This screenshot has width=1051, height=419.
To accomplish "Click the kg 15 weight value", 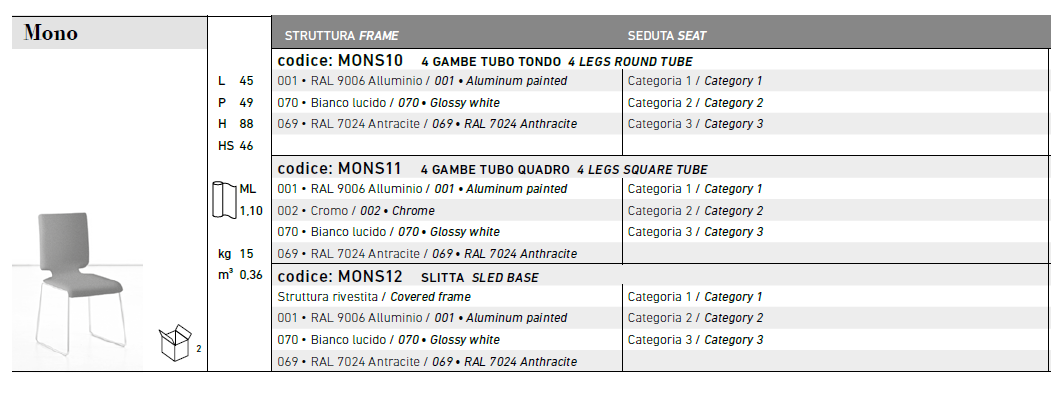I will (235, 253).
